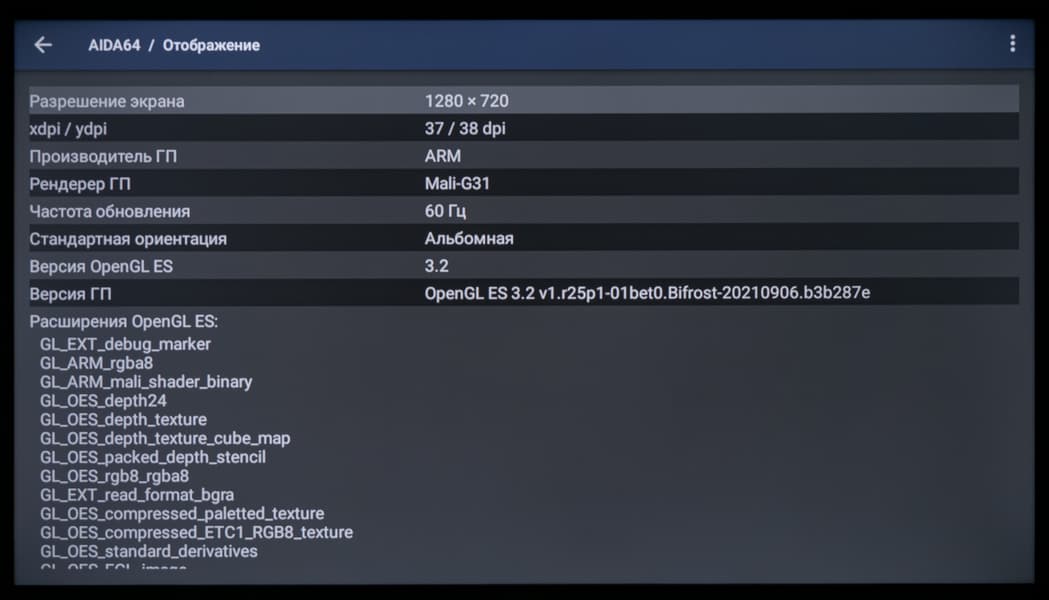Click GL_EXT_read_format_bgra extension line
Screen dimensions: 1049x600
137,495
